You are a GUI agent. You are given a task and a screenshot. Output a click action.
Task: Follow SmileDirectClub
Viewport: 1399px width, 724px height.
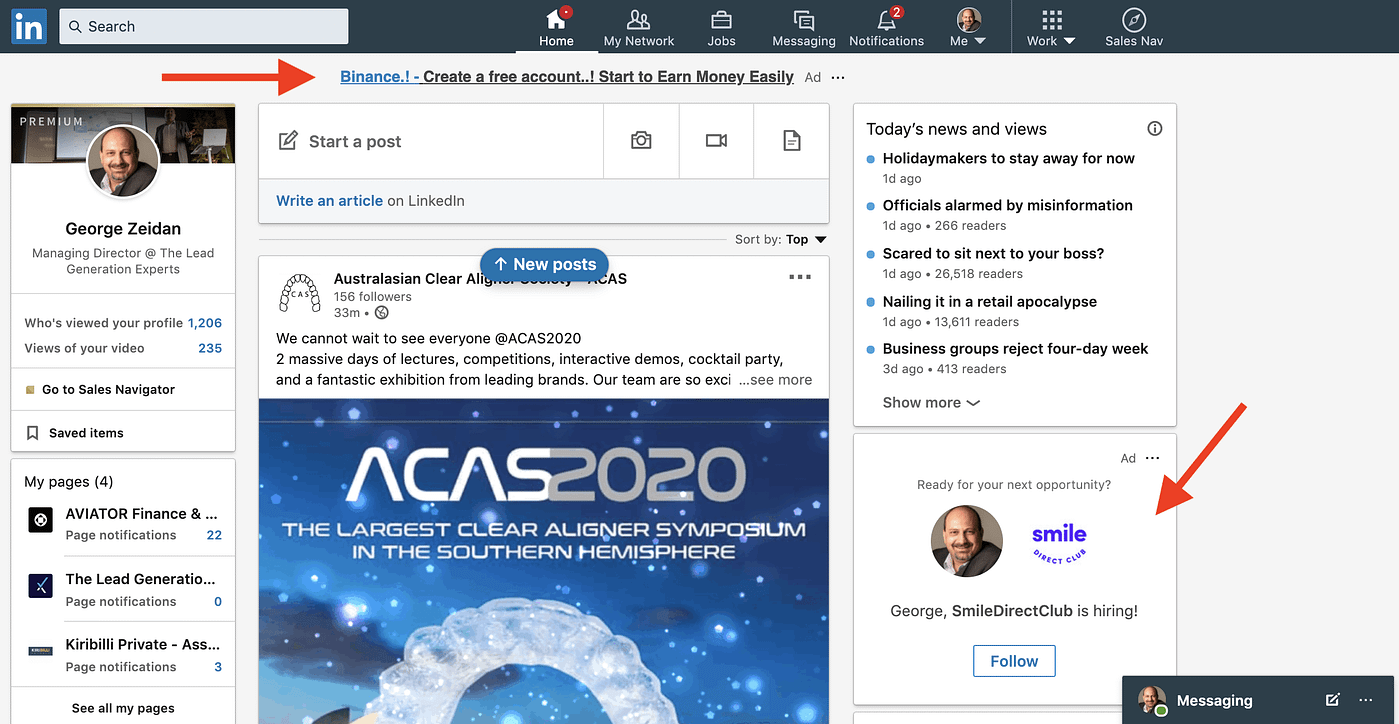click(x=1014, y=661)
